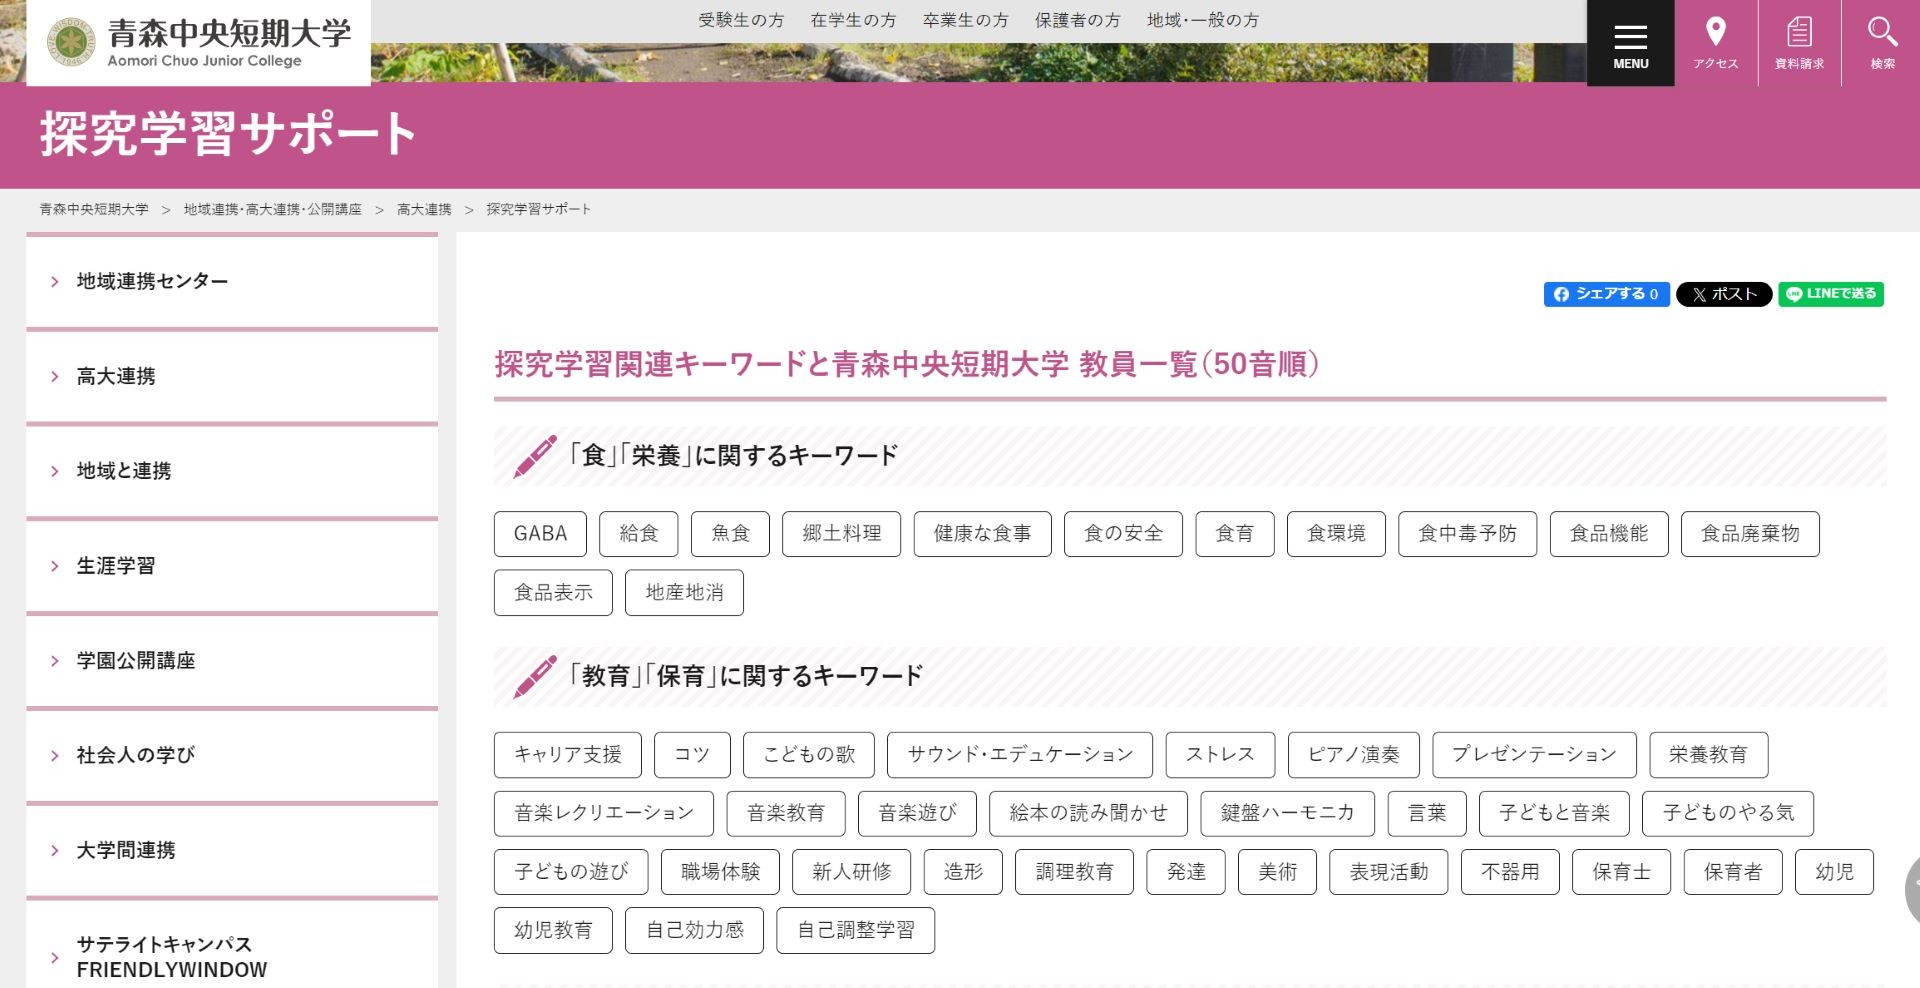Open the 学園公開講座 sidebar item
Image resolution: width=1920 pixels, height=988 pixels.
(x=232, y=660)
